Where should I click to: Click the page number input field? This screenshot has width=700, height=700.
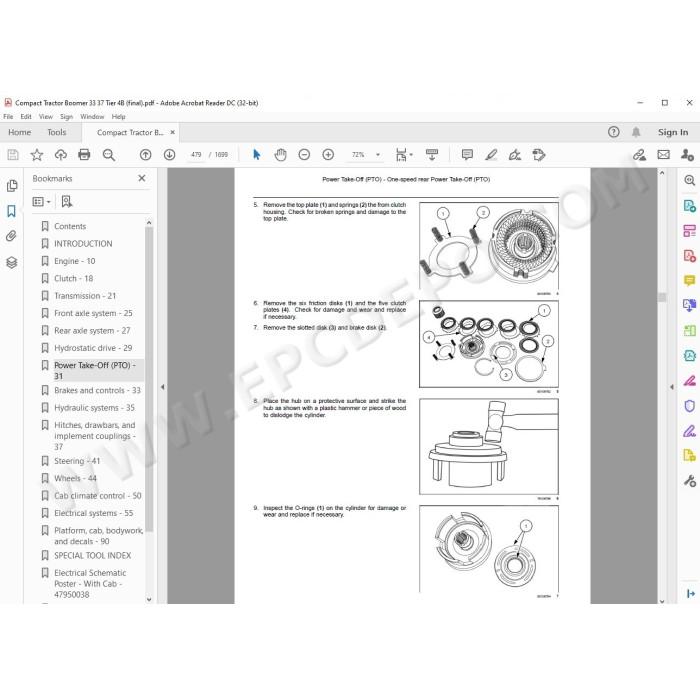tap(196, 155)
